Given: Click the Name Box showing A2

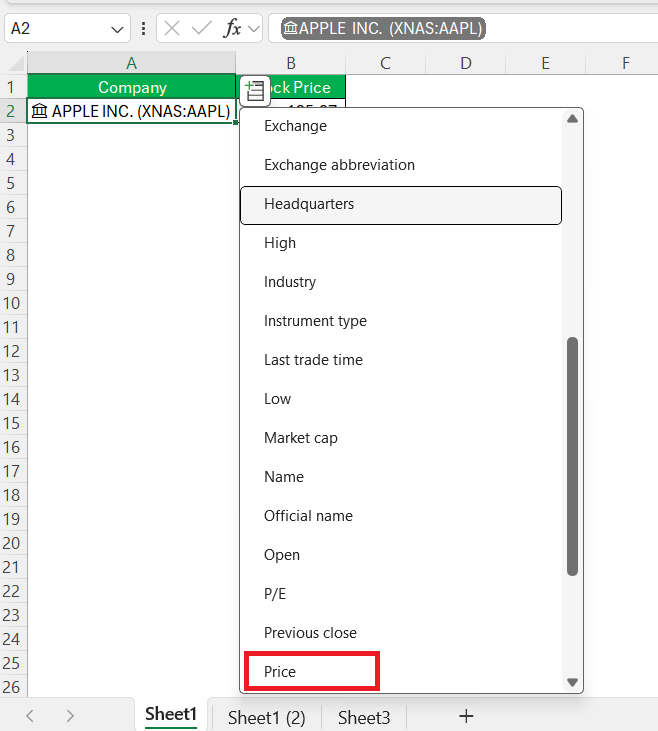Looking at the screenshot, I should click(68, 28).
